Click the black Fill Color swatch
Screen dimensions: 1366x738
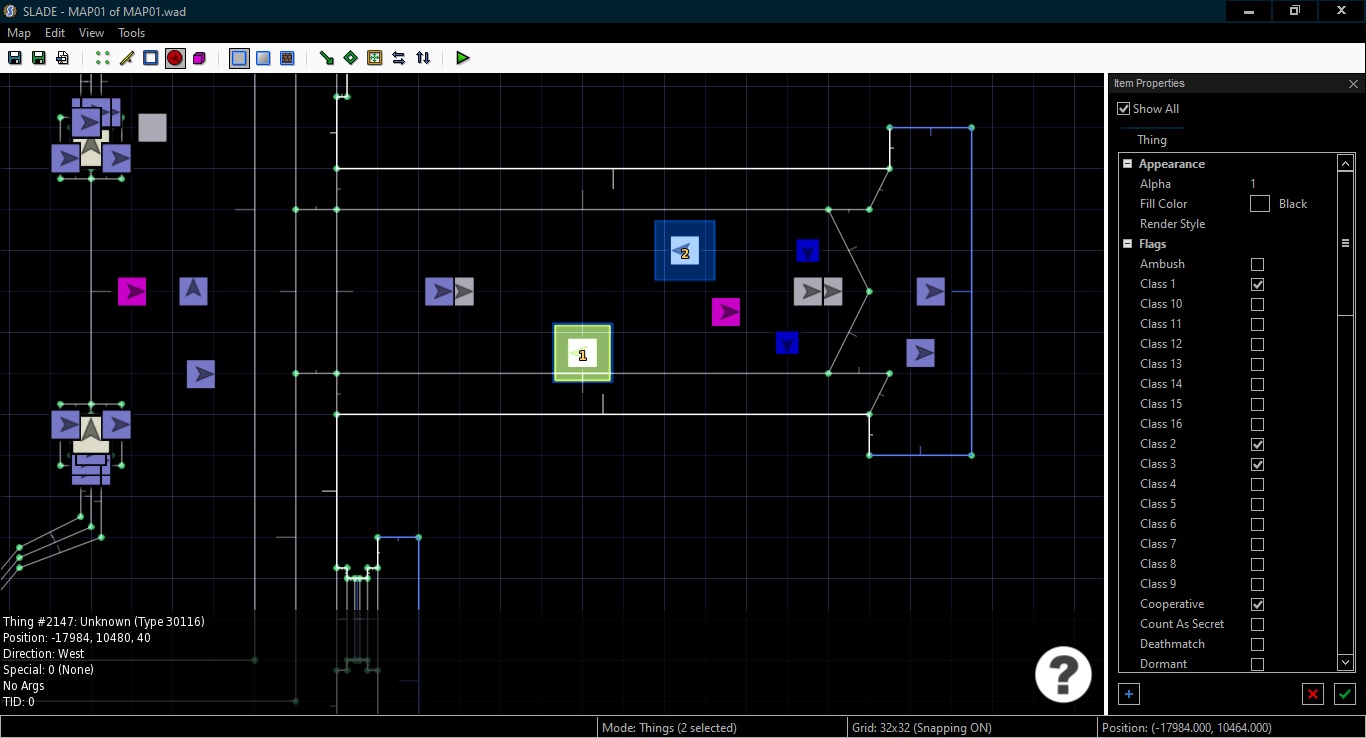coord(1260,203)
